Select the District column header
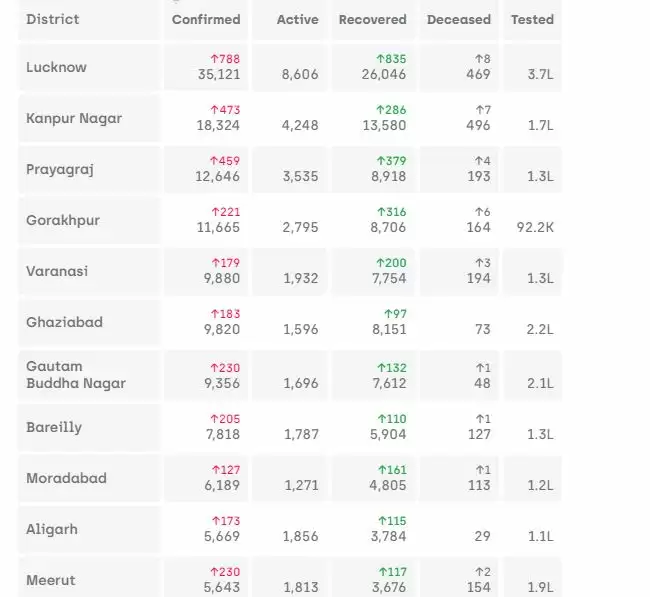650x597 pixels. (53, 19)
